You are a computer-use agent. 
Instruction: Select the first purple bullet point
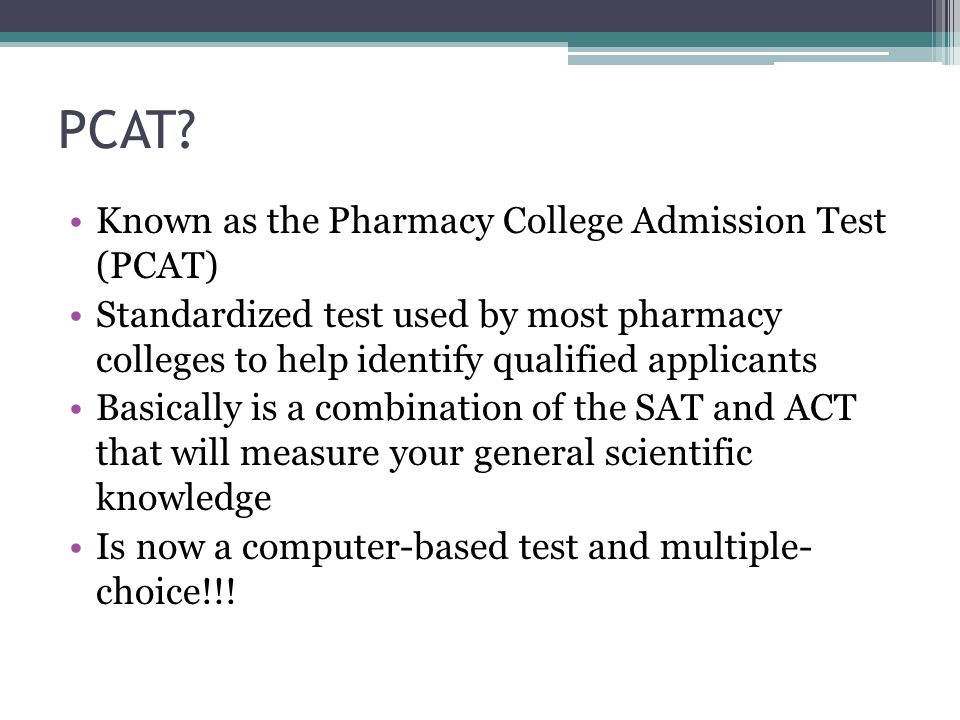(x=76, y=222)
